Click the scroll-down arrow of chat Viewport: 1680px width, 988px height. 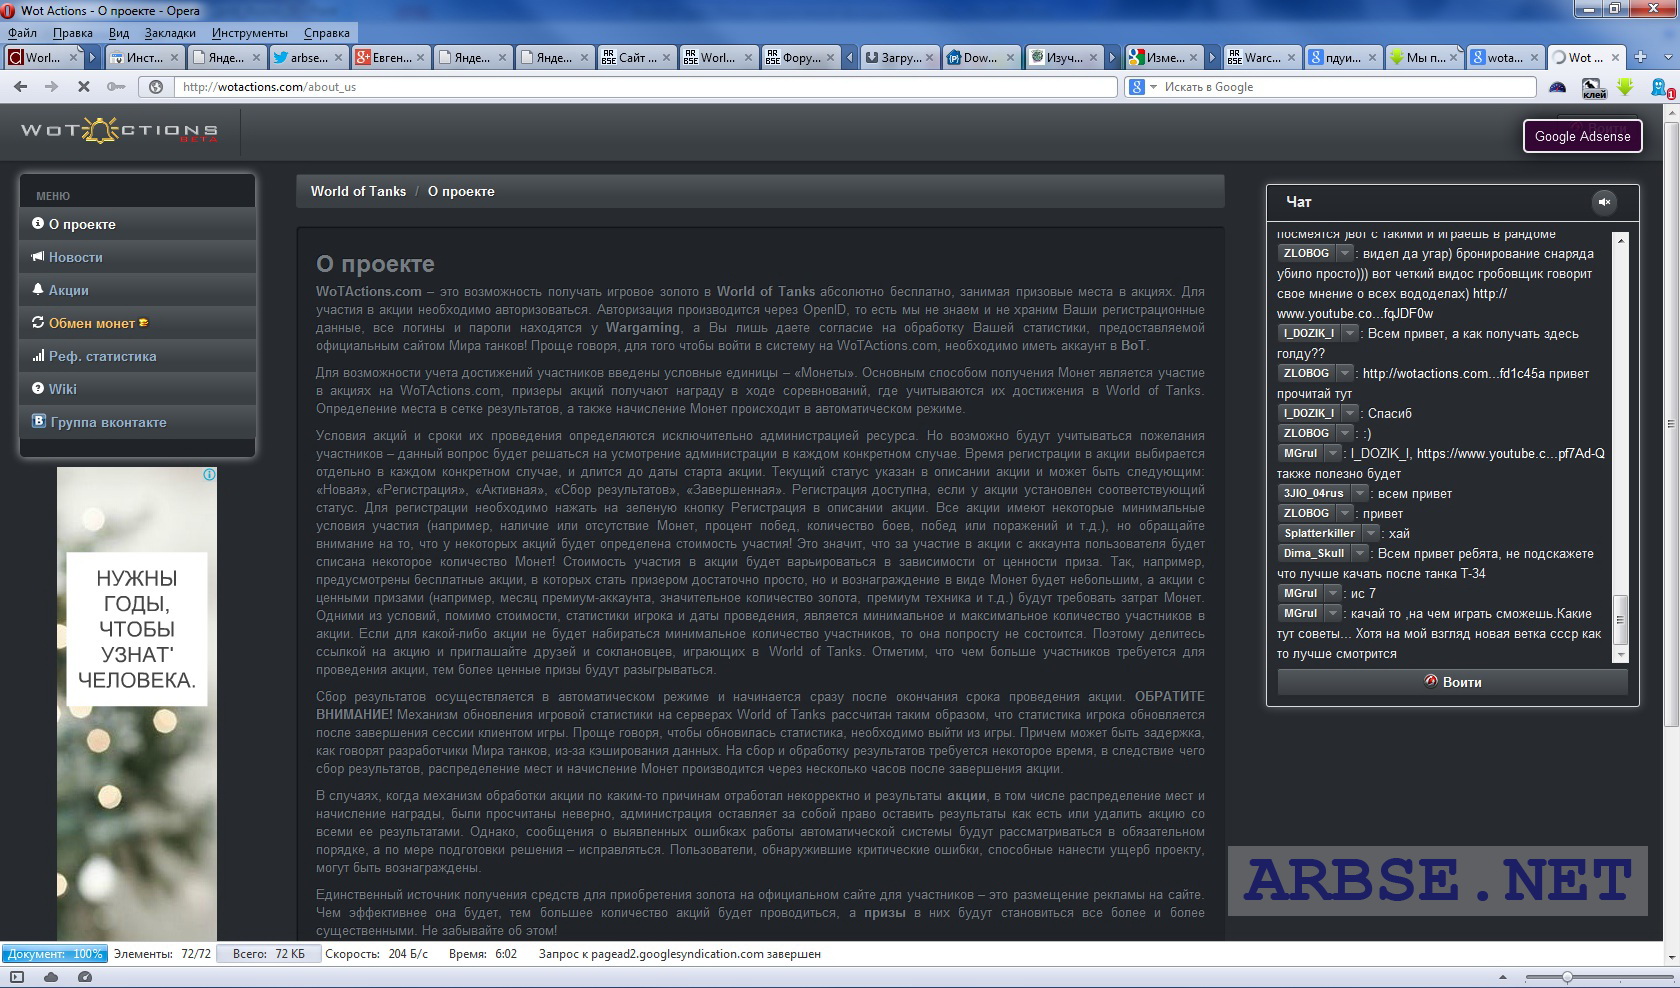click(1621, 655)
